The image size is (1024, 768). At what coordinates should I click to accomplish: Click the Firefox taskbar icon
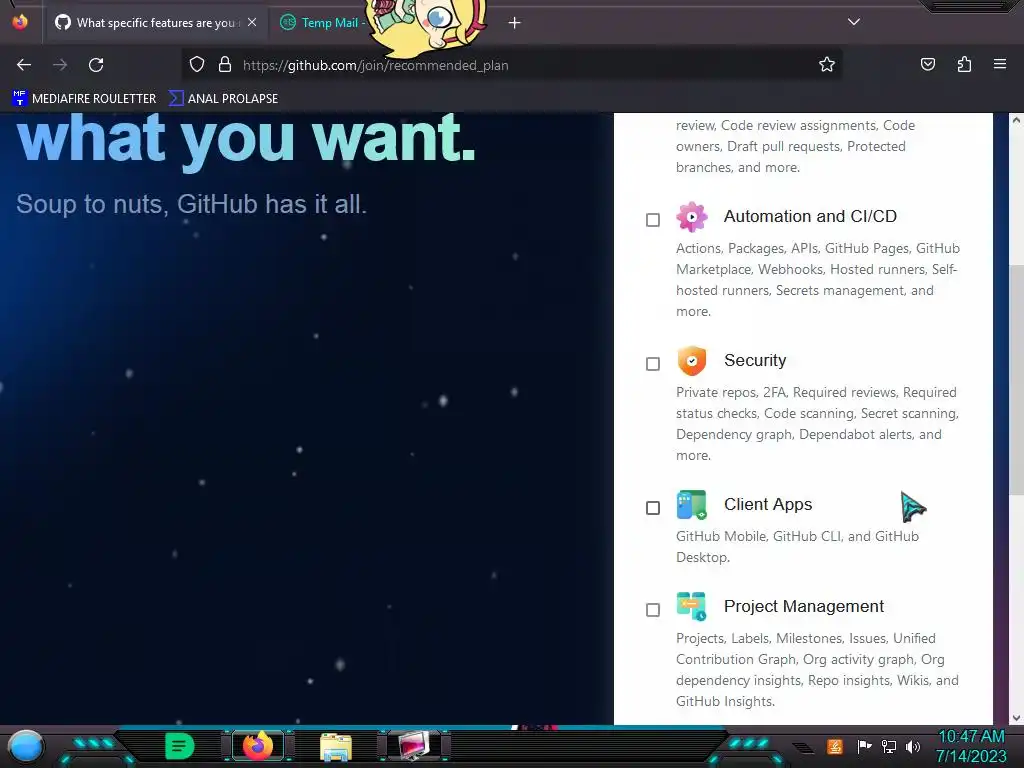(x=257, y=746)
